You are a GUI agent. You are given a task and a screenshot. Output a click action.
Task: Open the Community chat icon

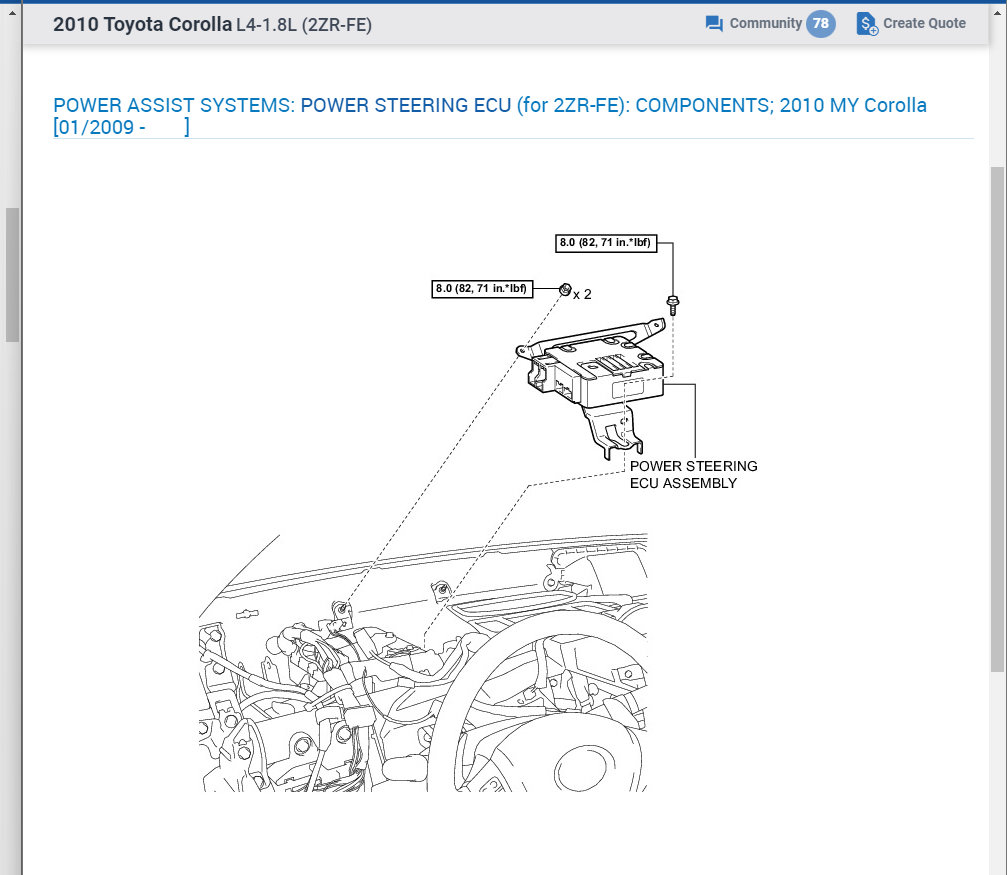tap(714, 24)
